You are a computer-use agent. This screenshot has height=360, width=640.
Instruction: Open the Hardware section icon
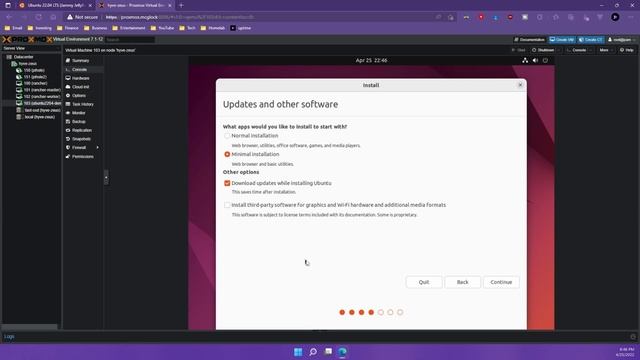[x=68, y=78]
